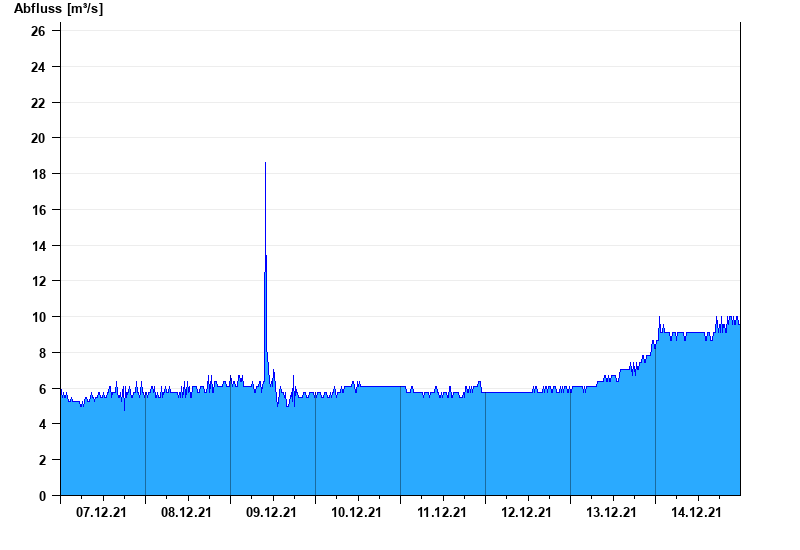Click the vertical day divider before 14.12.21
800x550 pixels.
656,418
